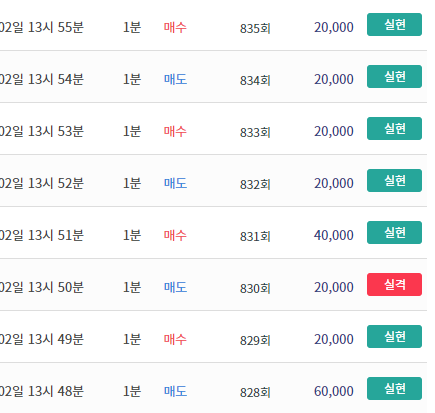Click the 1분 duration in the 828회 row
The width and height of the screenshot is (435, 413).
[x=132, y=391]
